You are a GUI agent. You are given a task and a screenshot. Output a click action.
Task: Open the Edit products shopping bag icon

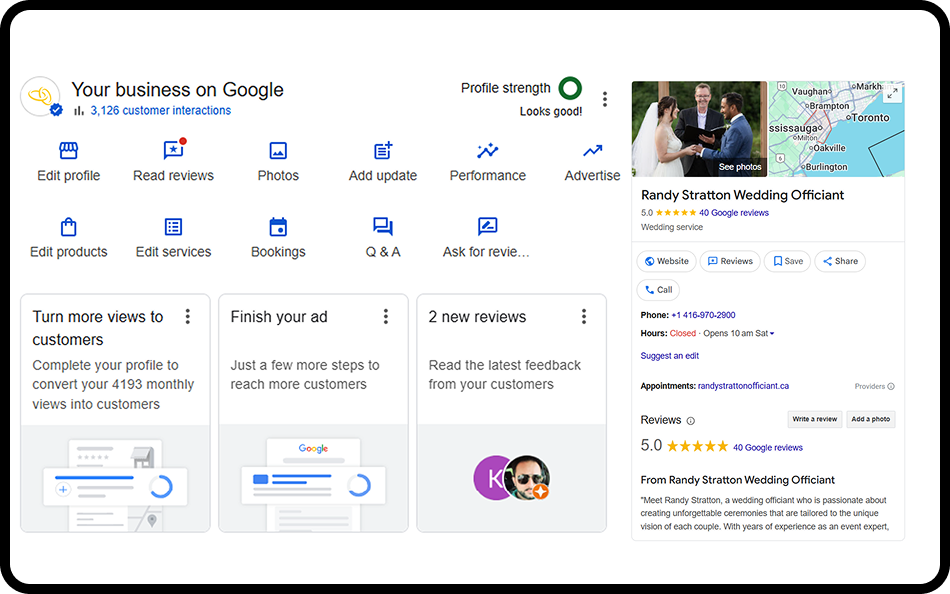[68, 227]
